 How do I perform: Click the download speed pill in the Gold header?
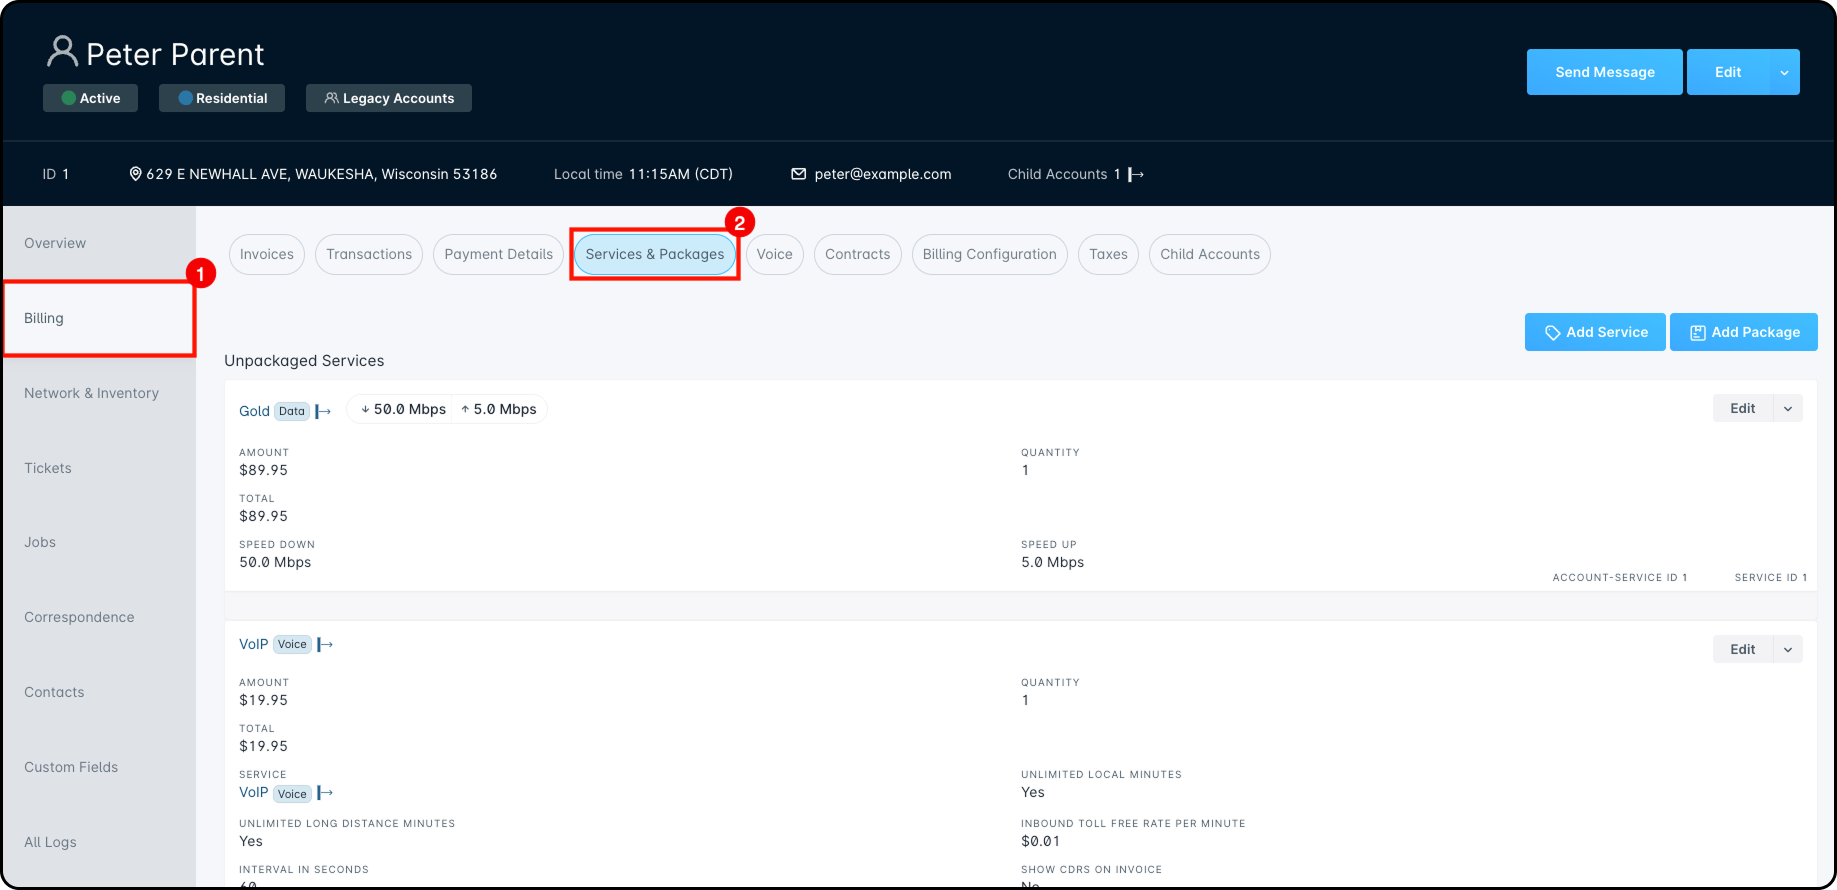tap(403, 409)
